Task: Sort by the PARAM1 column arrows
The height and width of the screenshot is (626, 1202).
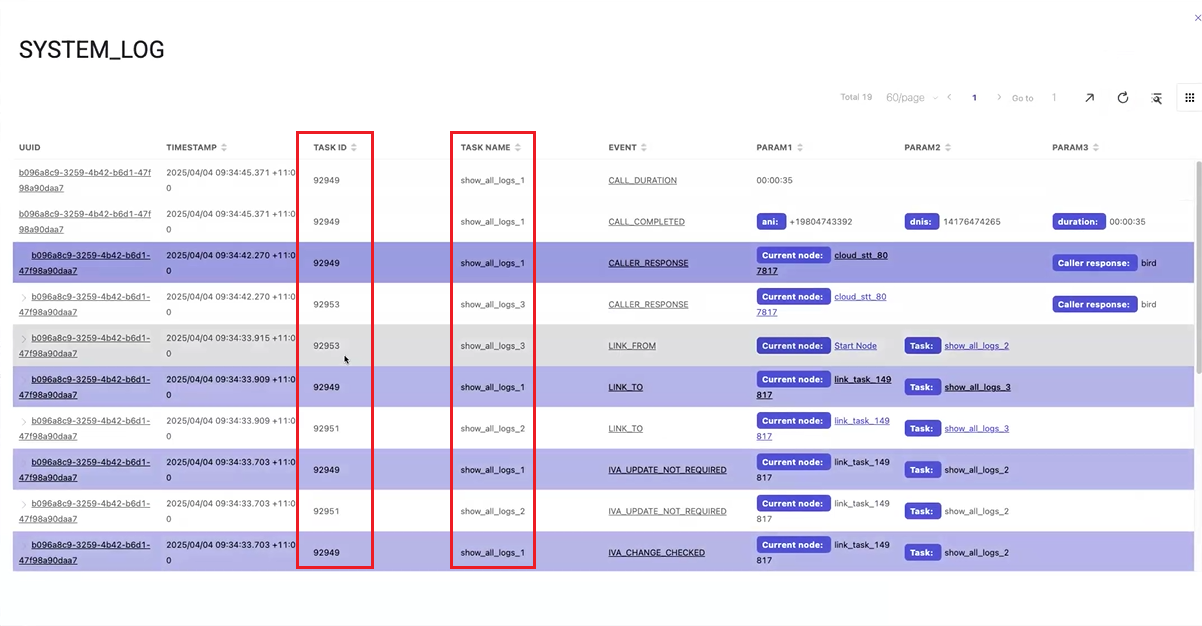Action: (800, 147)
